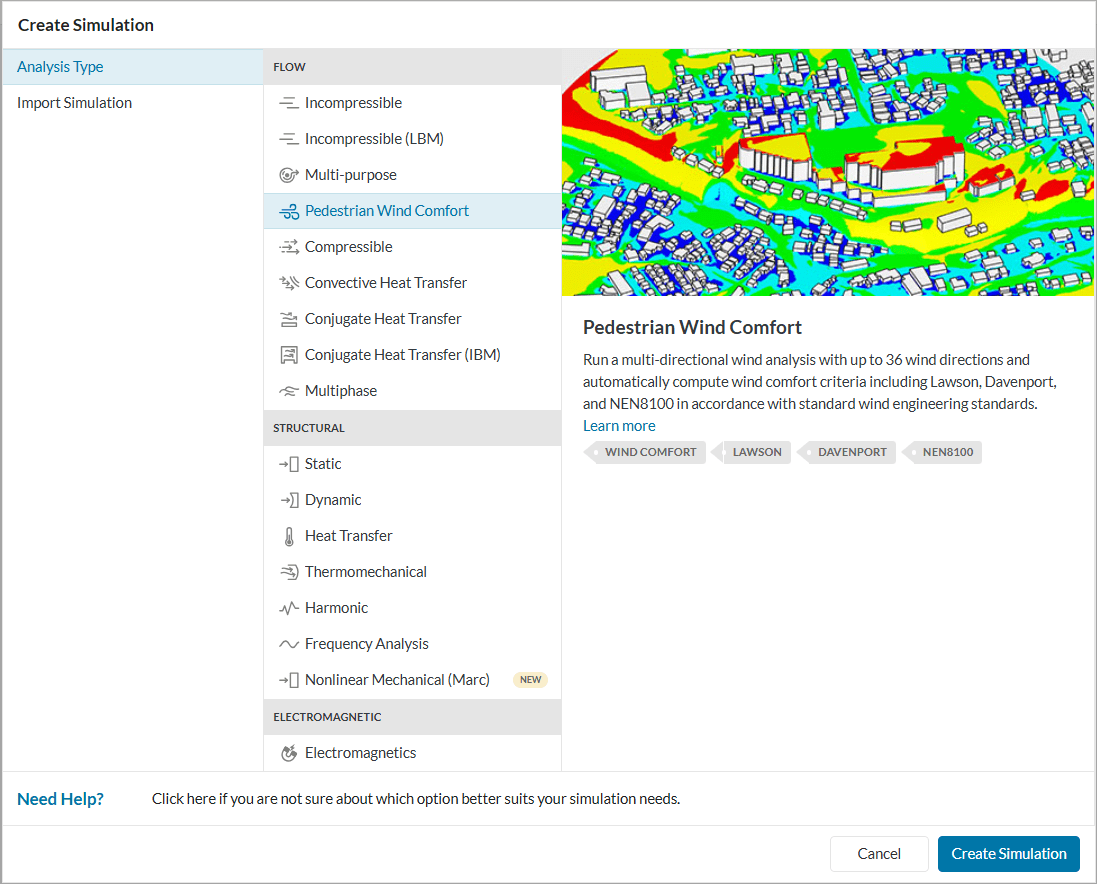Open the Learn more link
The height and width of the screenshot is (884, 1097).
[618, 425]
